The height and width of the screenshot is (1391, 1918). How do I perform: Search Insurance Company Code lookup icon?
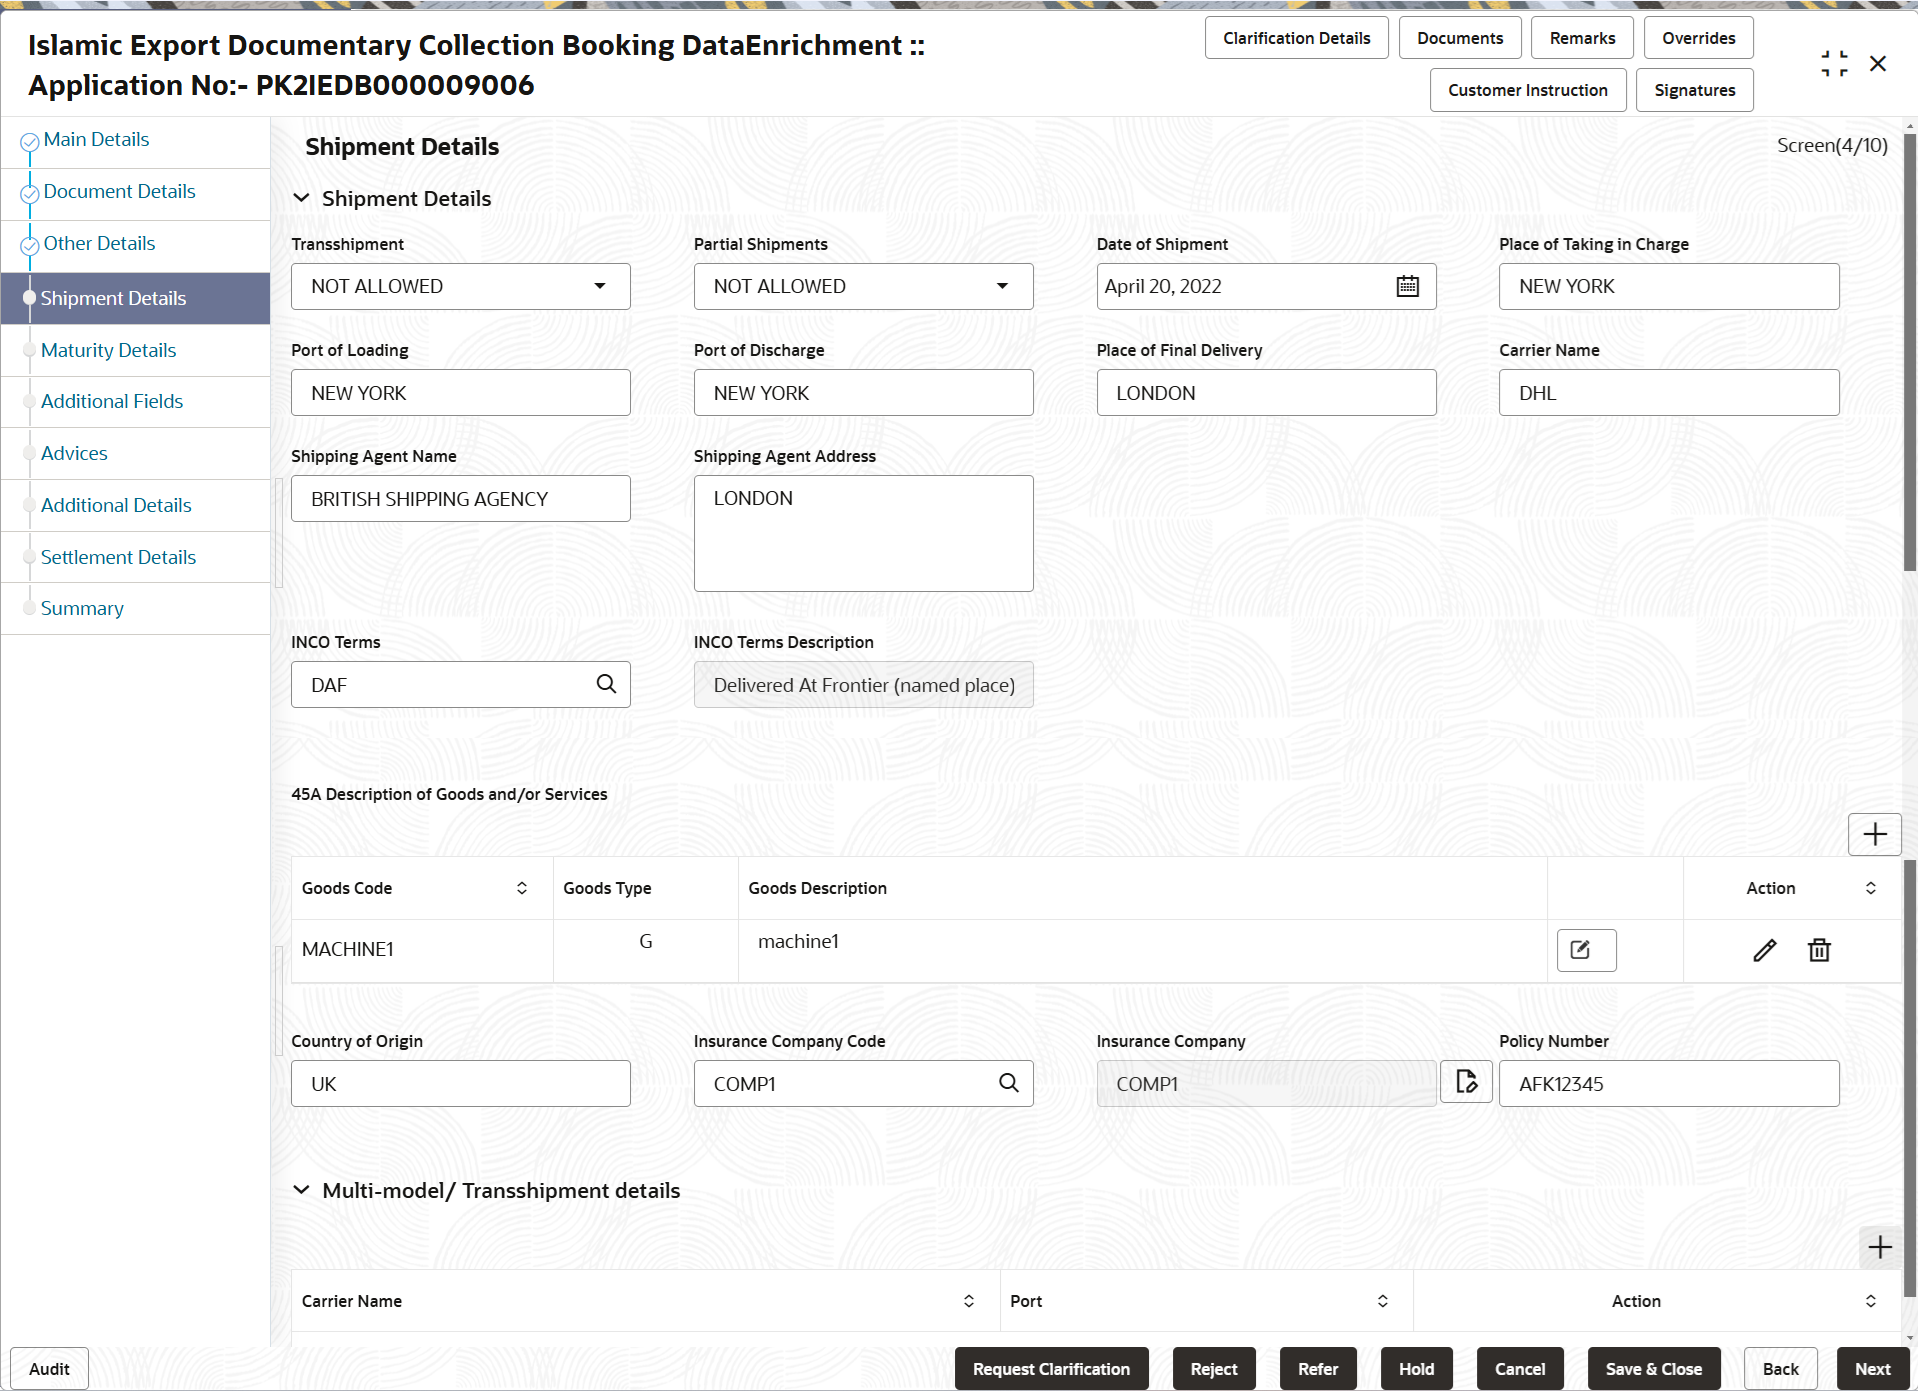[1009, 1083]
